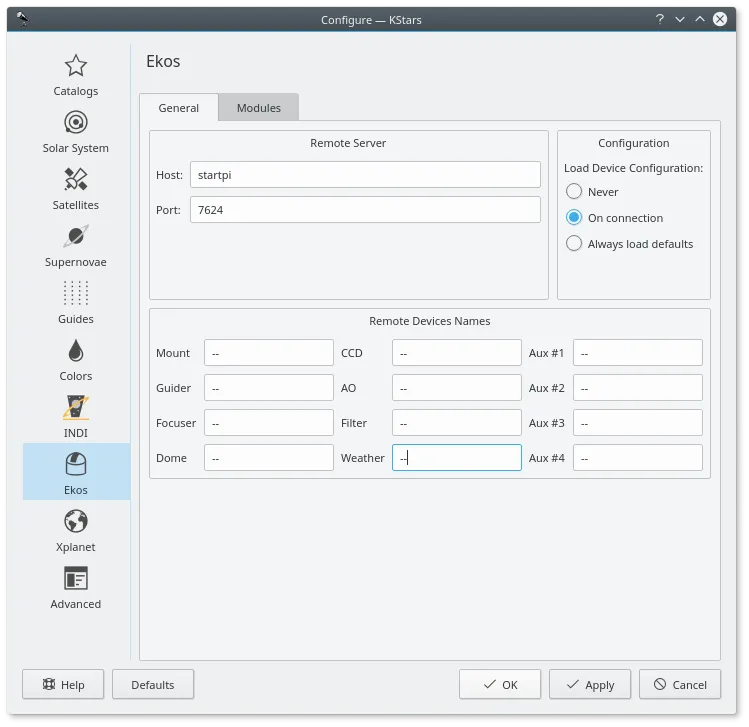The height and width of the screenshot is (727, 749).
Task: Click the Help button
Action: (63, 684)
